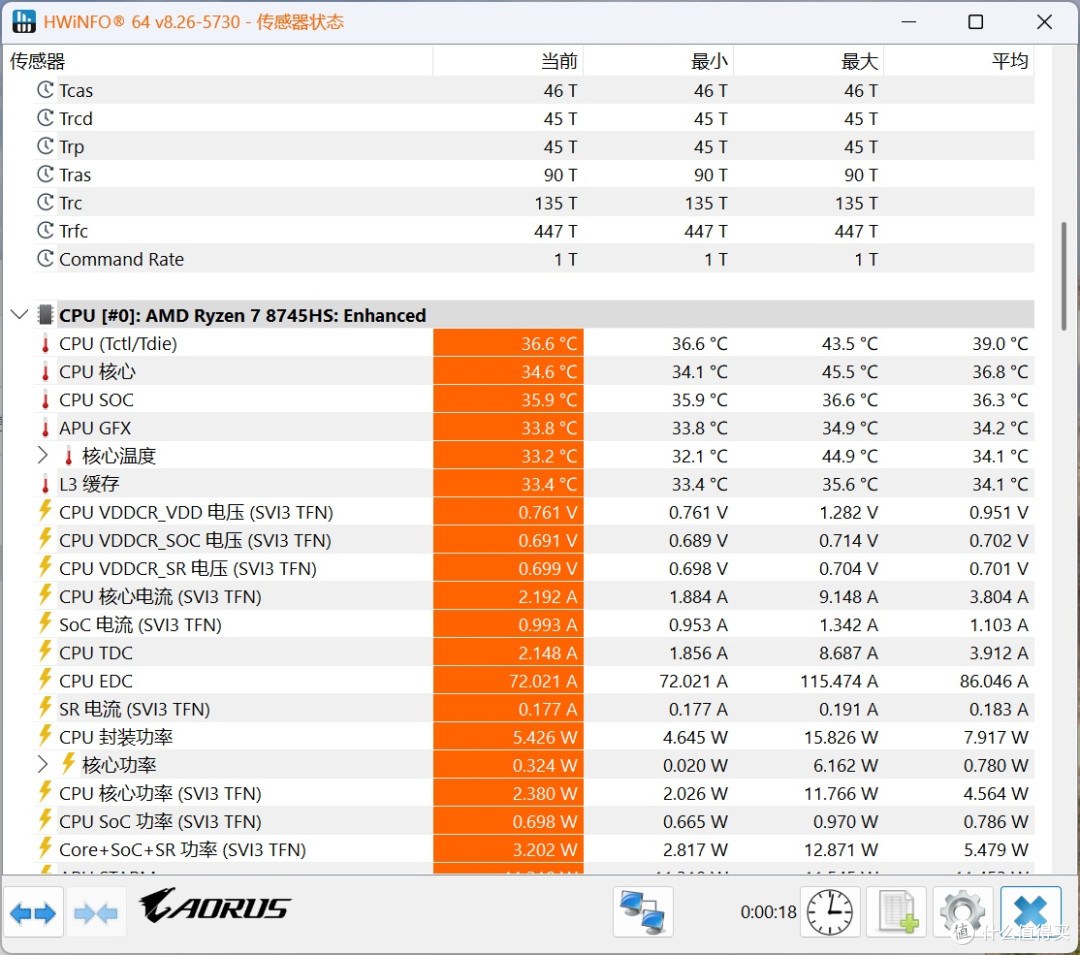
Task: Click the 72.021 A current value cell
Action: [508, 681]
